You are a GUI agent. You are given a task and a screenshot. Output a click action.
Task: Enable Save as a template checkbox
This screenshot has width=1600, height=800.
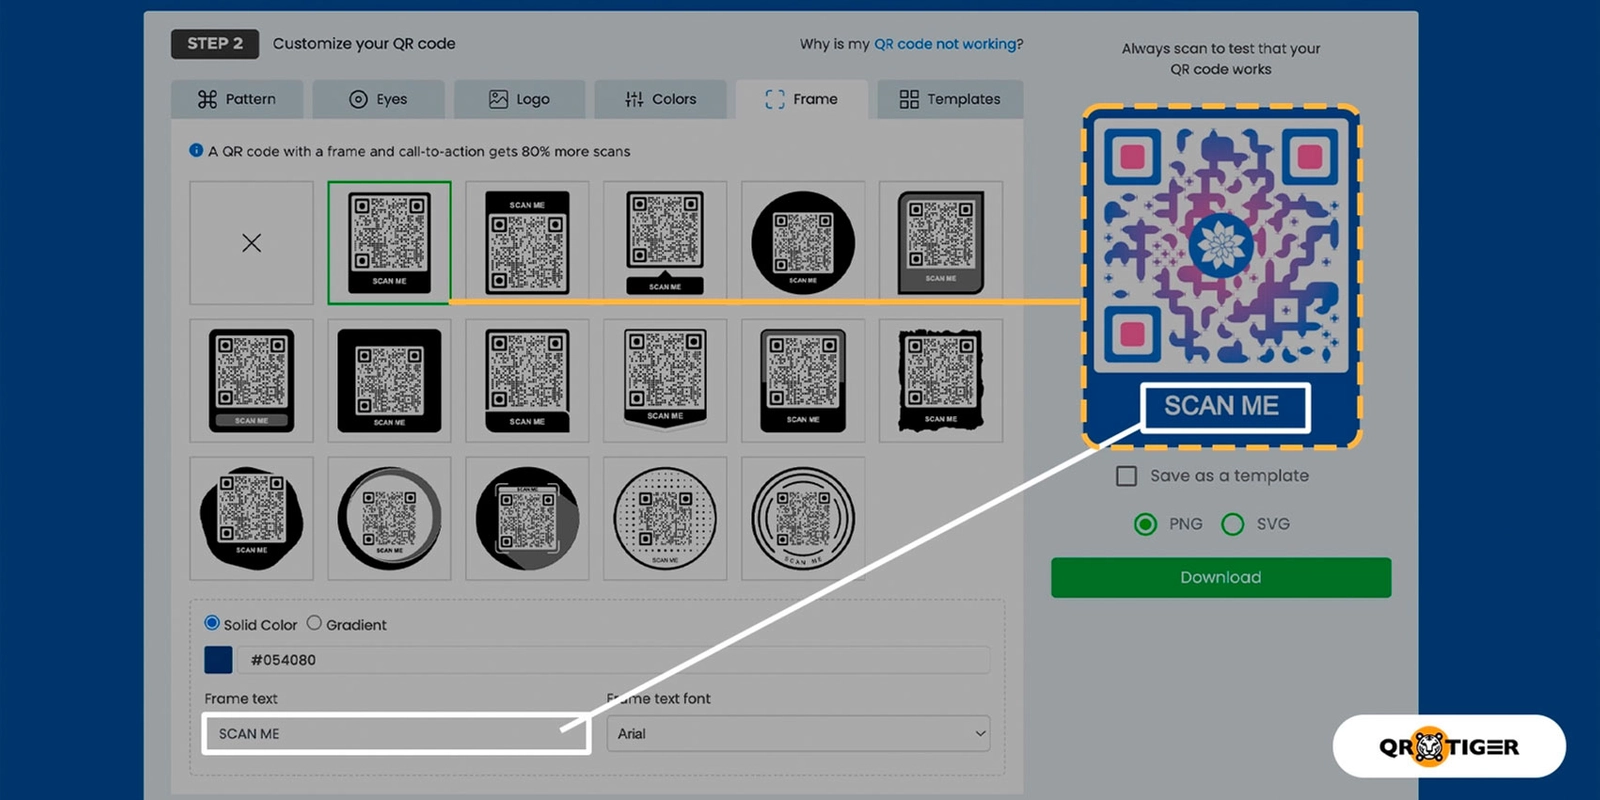[1126, 476]
